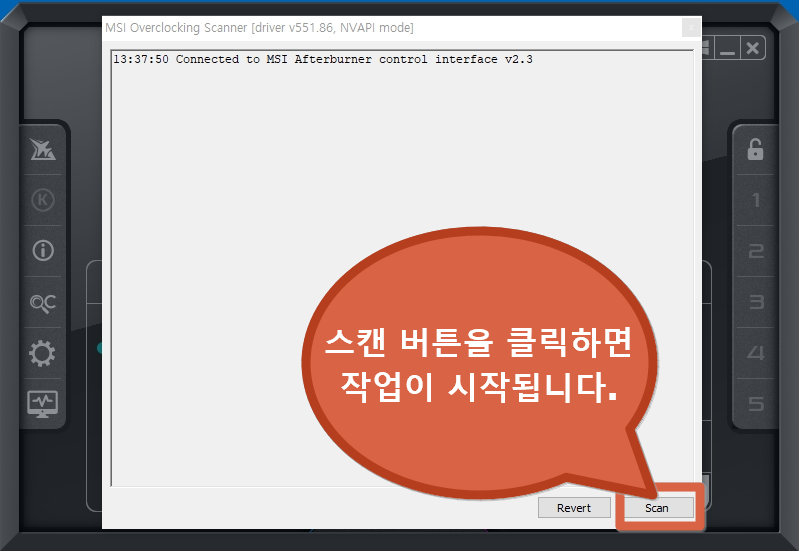Viewport: 799px width, 551px height.
Task: Open the hardware monitor icon
Action: 42,404
